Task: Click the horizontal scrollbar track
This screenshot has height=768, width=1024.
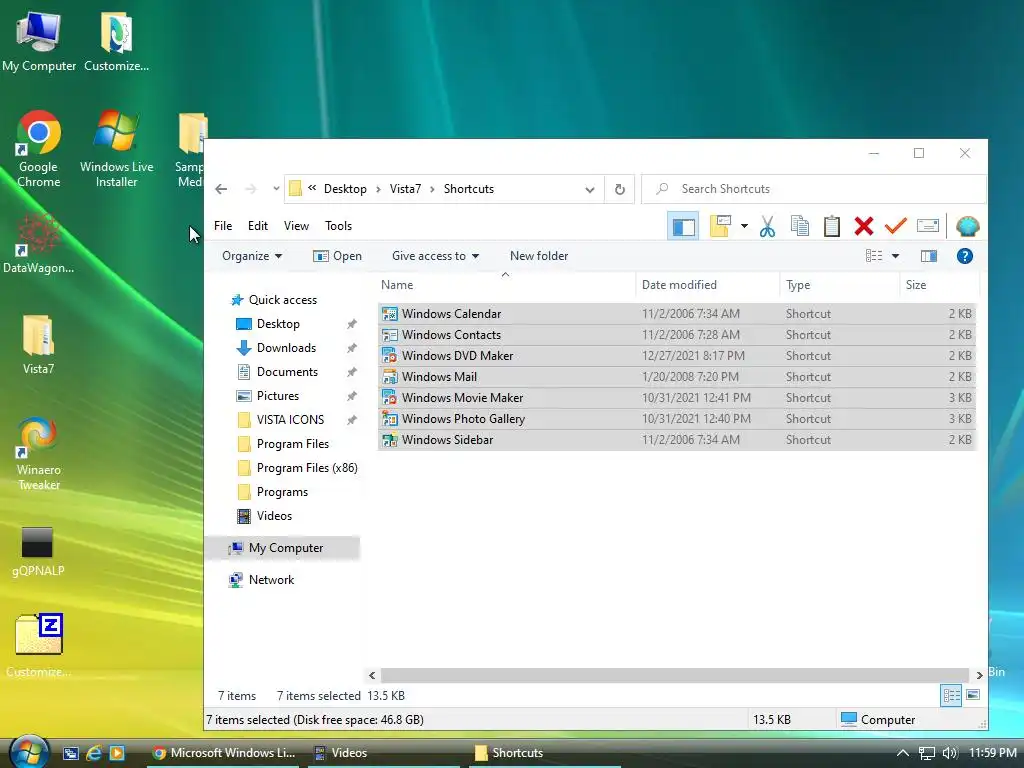Action: pyautogui.click(x=675, y=675)
